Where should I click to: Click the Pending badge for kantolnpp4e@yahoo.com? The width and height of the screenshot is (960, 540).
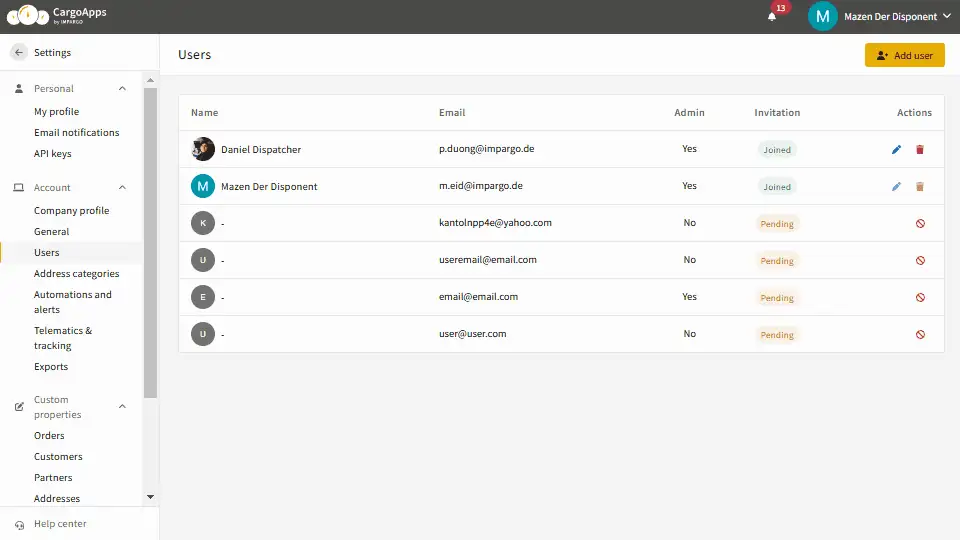[777, 224]
